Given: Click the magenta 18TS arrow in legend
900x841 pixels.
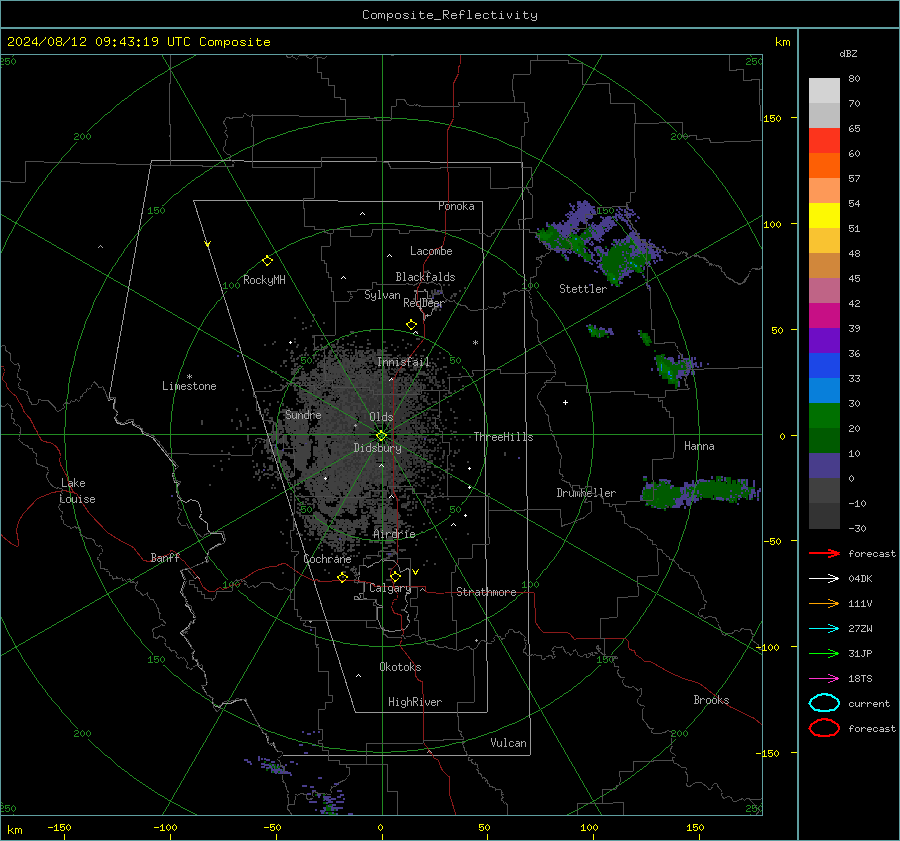Looking at the screenshot, I should coord(824,679).
